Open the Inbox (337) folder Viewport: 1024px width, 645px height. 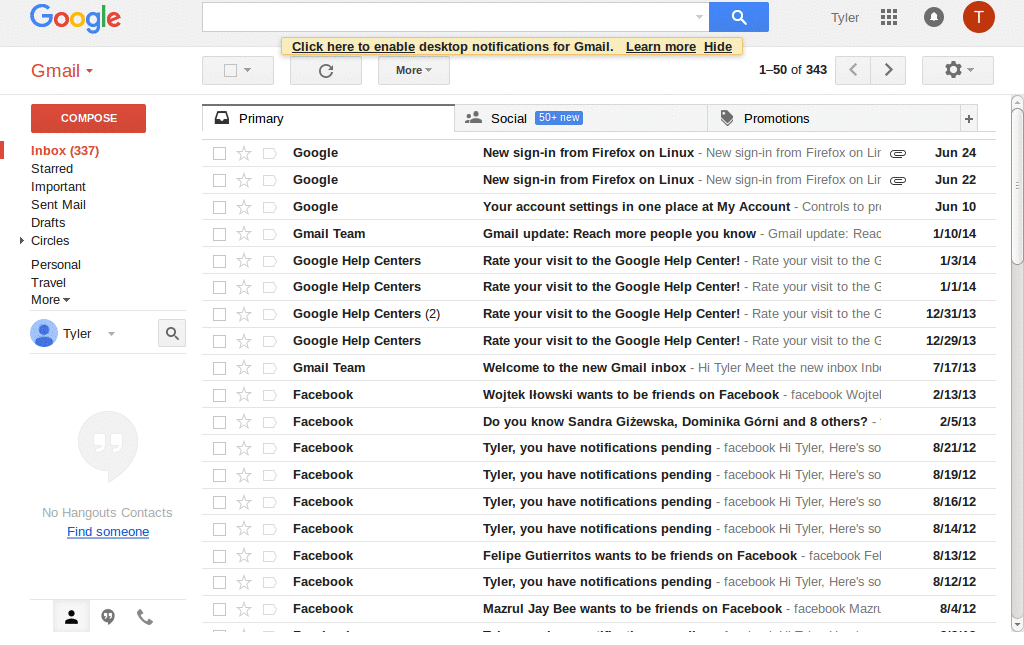tap(65, 151)
